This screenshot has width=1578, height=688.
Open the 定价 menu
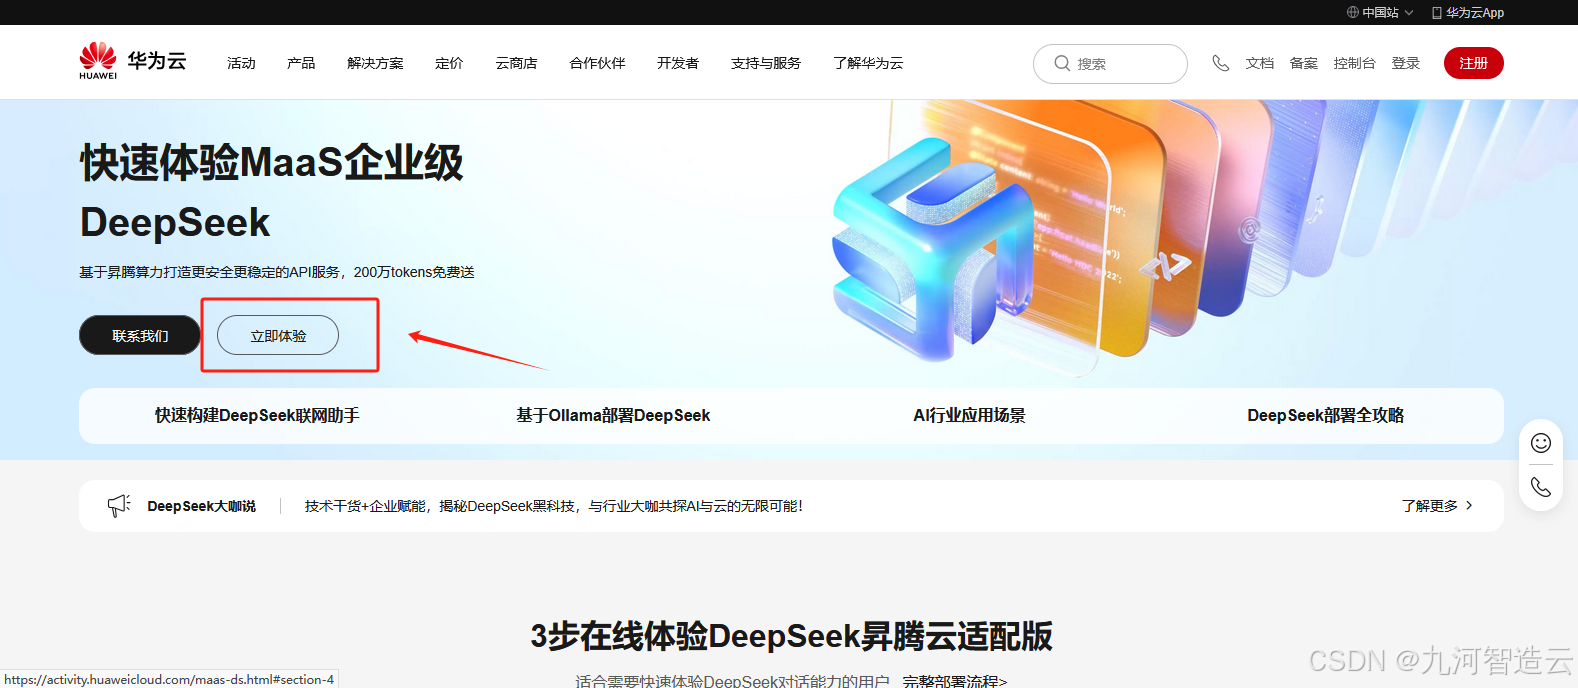[x=449, y=63]
